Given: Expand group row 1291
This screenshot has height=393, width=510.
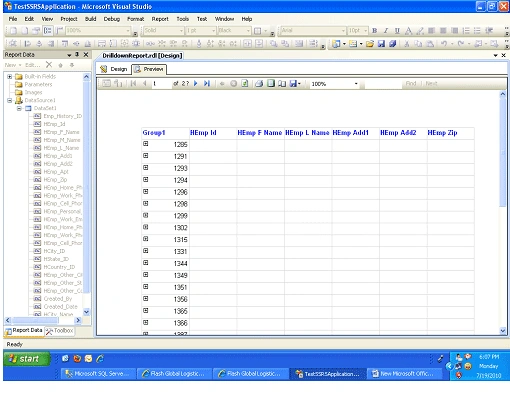Looking at the screenshot, I should coord(146,156).
